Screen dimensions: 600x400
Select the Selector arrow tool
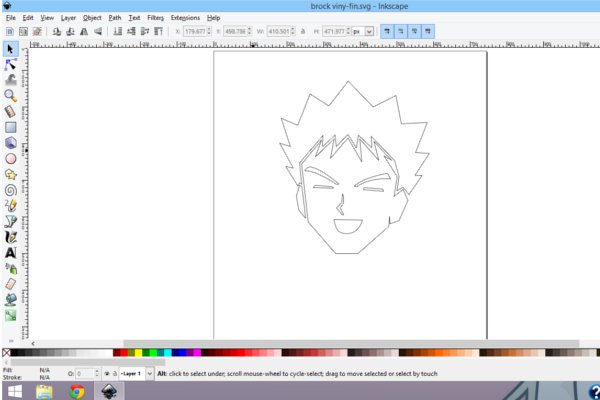pyautogui.click(x=10, y=49)
